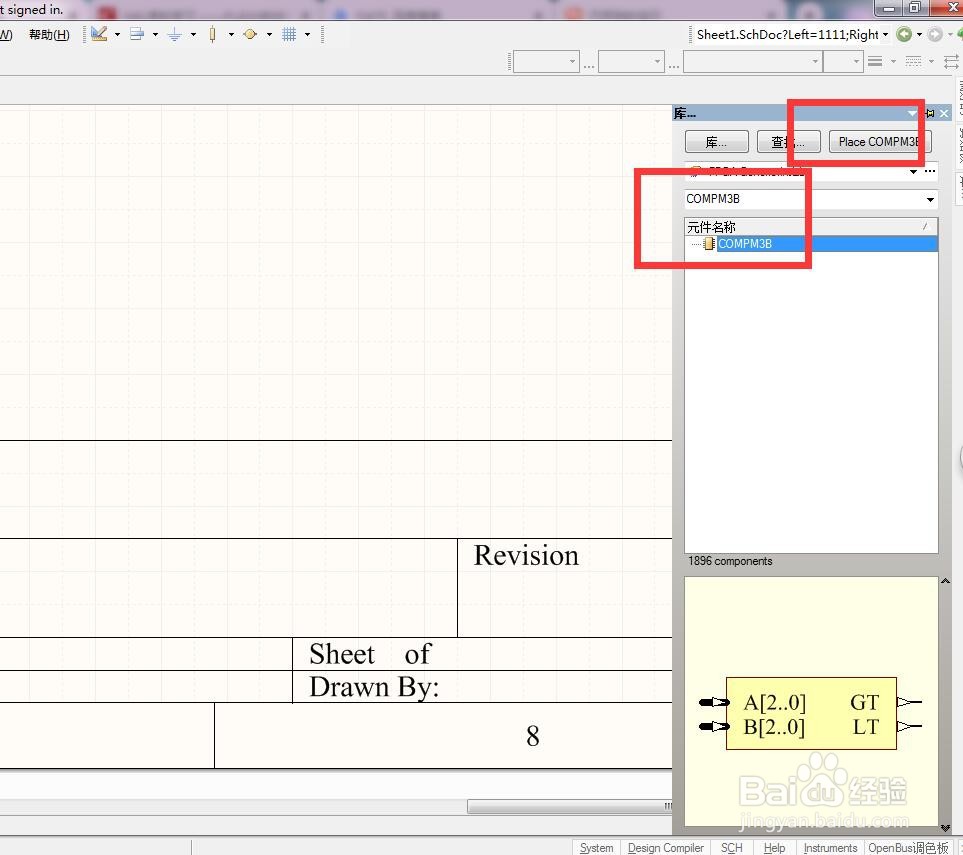Select the digital devices resistor icon

click(x=212, y=34)
